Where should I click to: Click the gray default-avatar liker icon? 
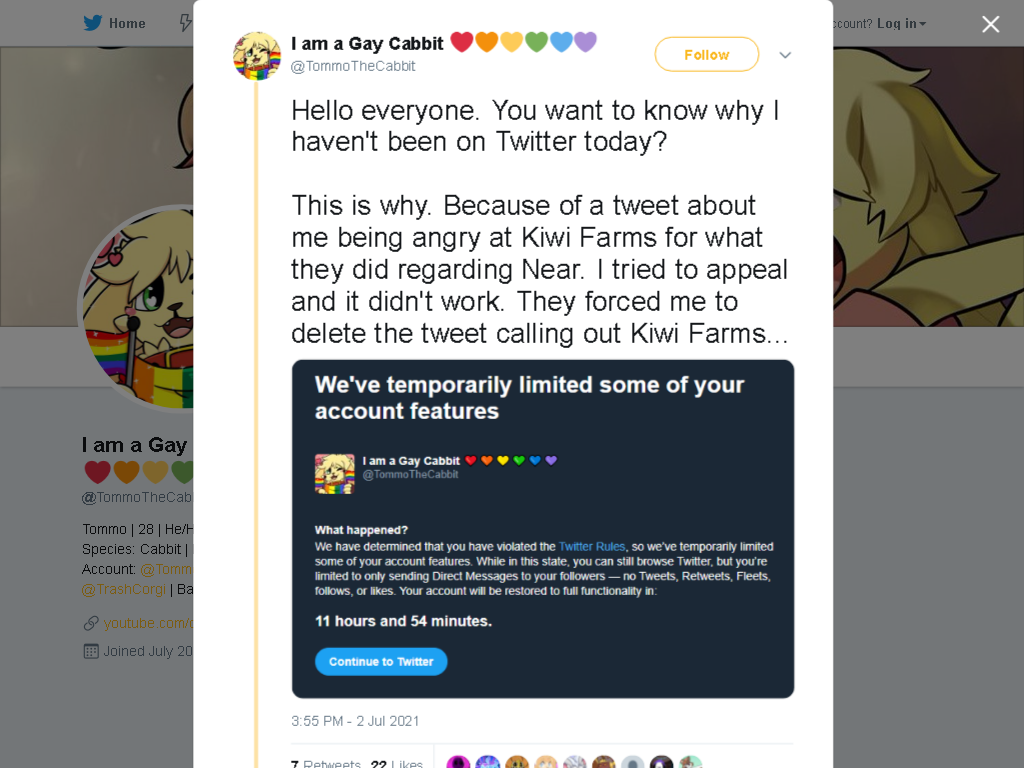pos(632,762)
